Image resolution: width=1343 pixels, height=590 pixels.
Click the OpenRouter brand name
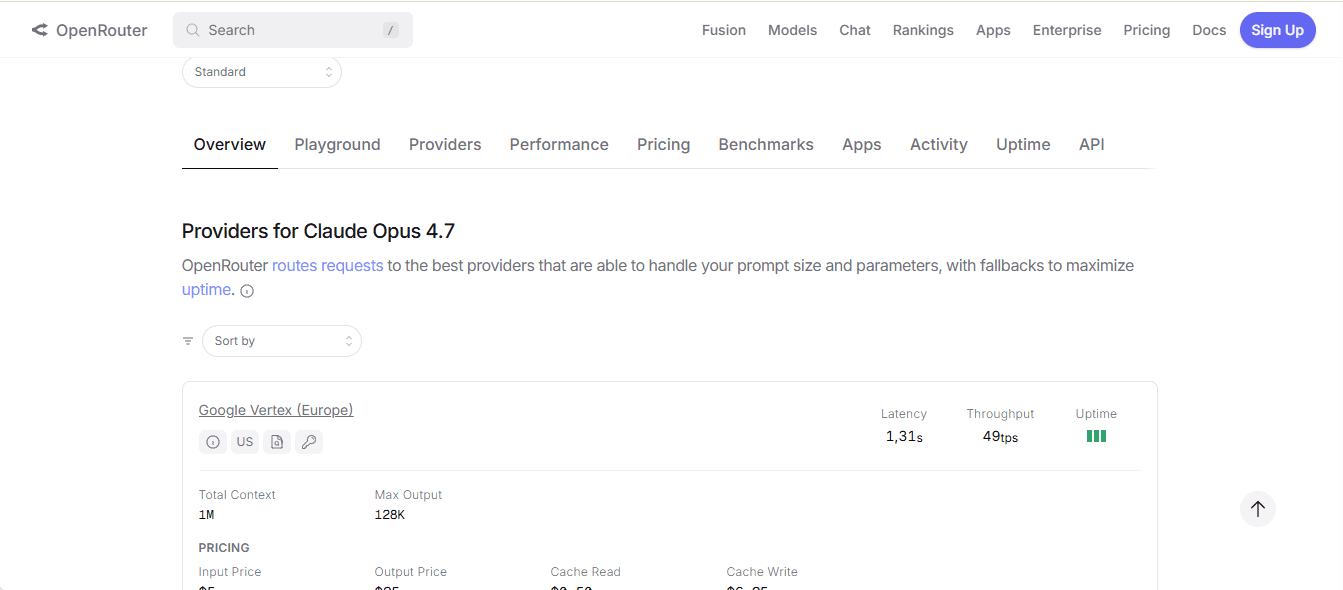pyautogui.click(x=101, y=30)
